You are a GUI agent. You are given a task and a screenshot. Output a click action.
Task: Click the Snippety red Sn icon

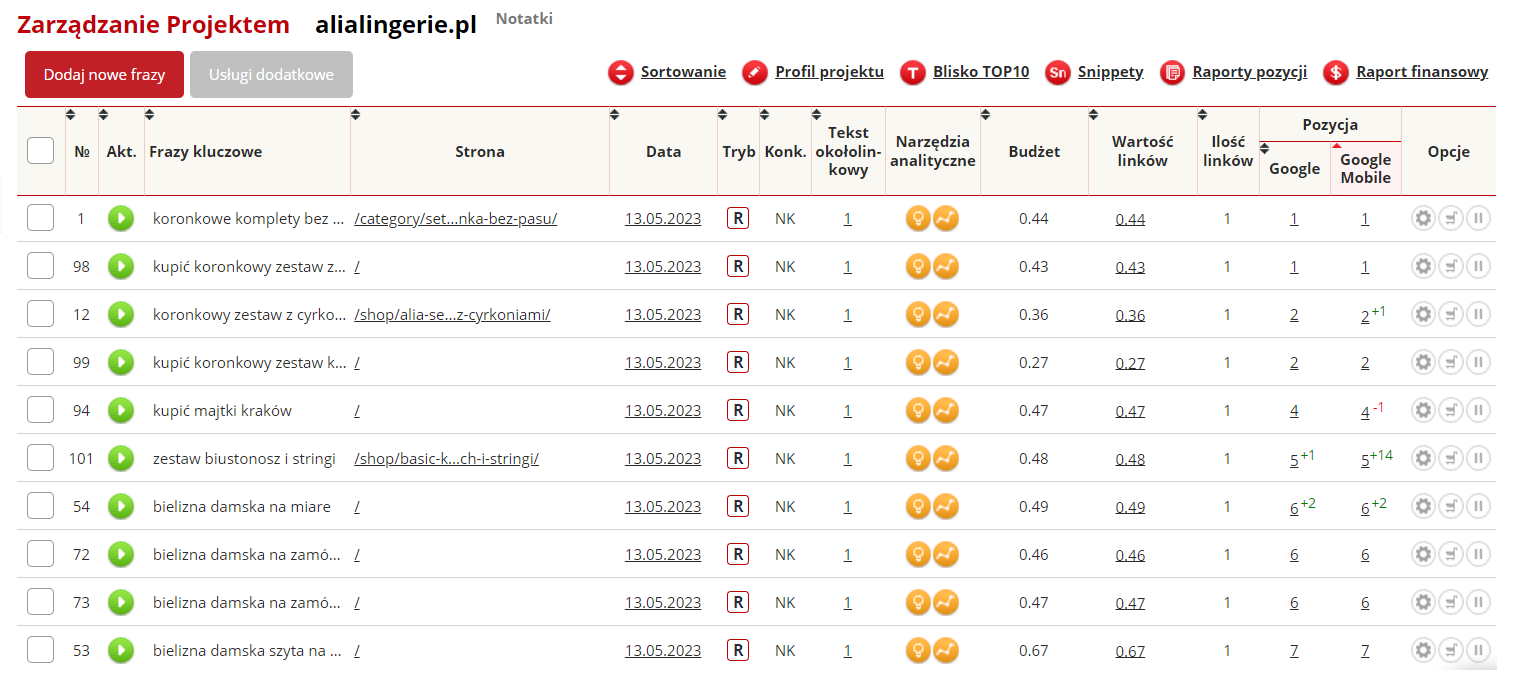point(1058,72)
